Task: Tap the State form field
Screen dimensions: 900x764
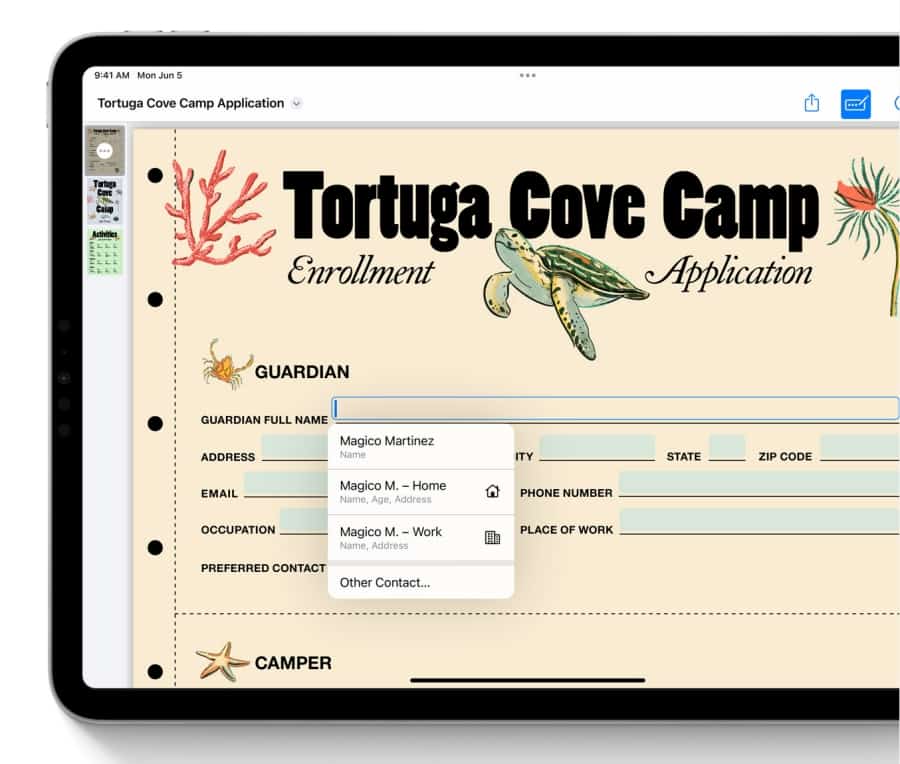Action: click(x=727, y=447)
